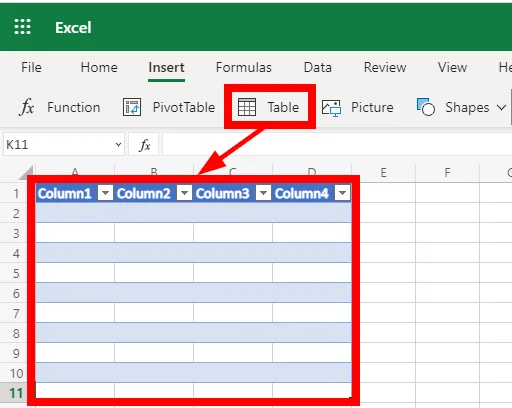Screen dimensions: 512x408
Task: Open the Column1 filter dropdown
Action: click(106, 193)
